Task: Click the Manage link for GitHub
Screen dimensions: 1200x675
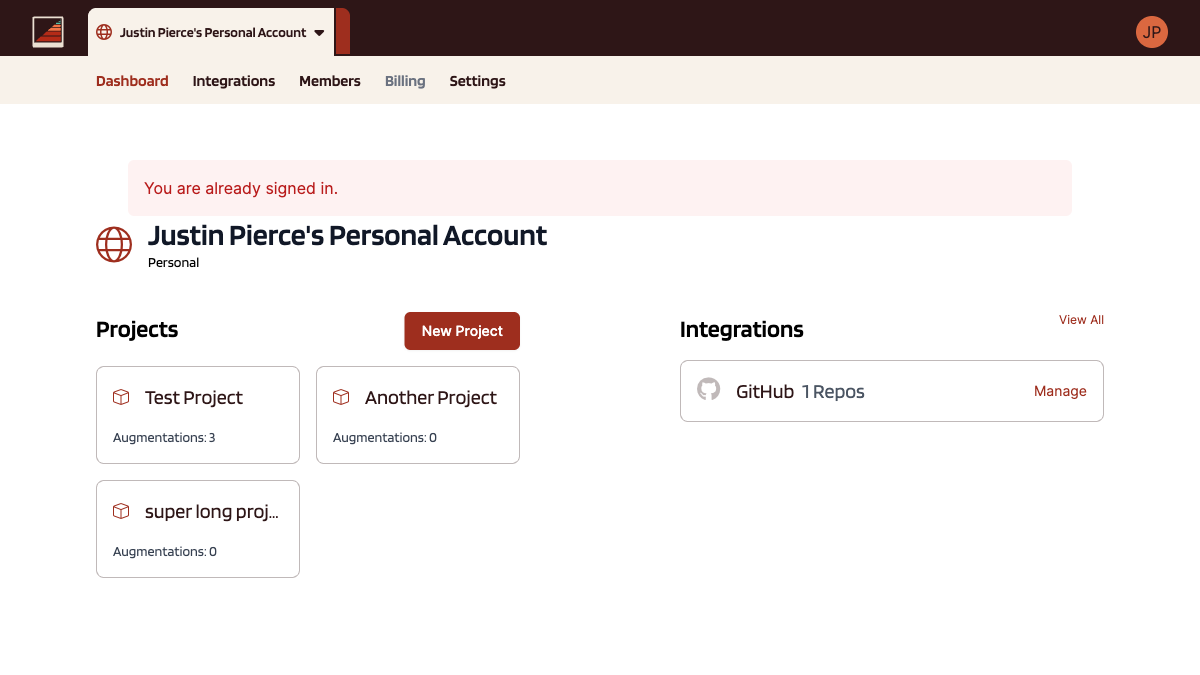Action: [1060, 391]
